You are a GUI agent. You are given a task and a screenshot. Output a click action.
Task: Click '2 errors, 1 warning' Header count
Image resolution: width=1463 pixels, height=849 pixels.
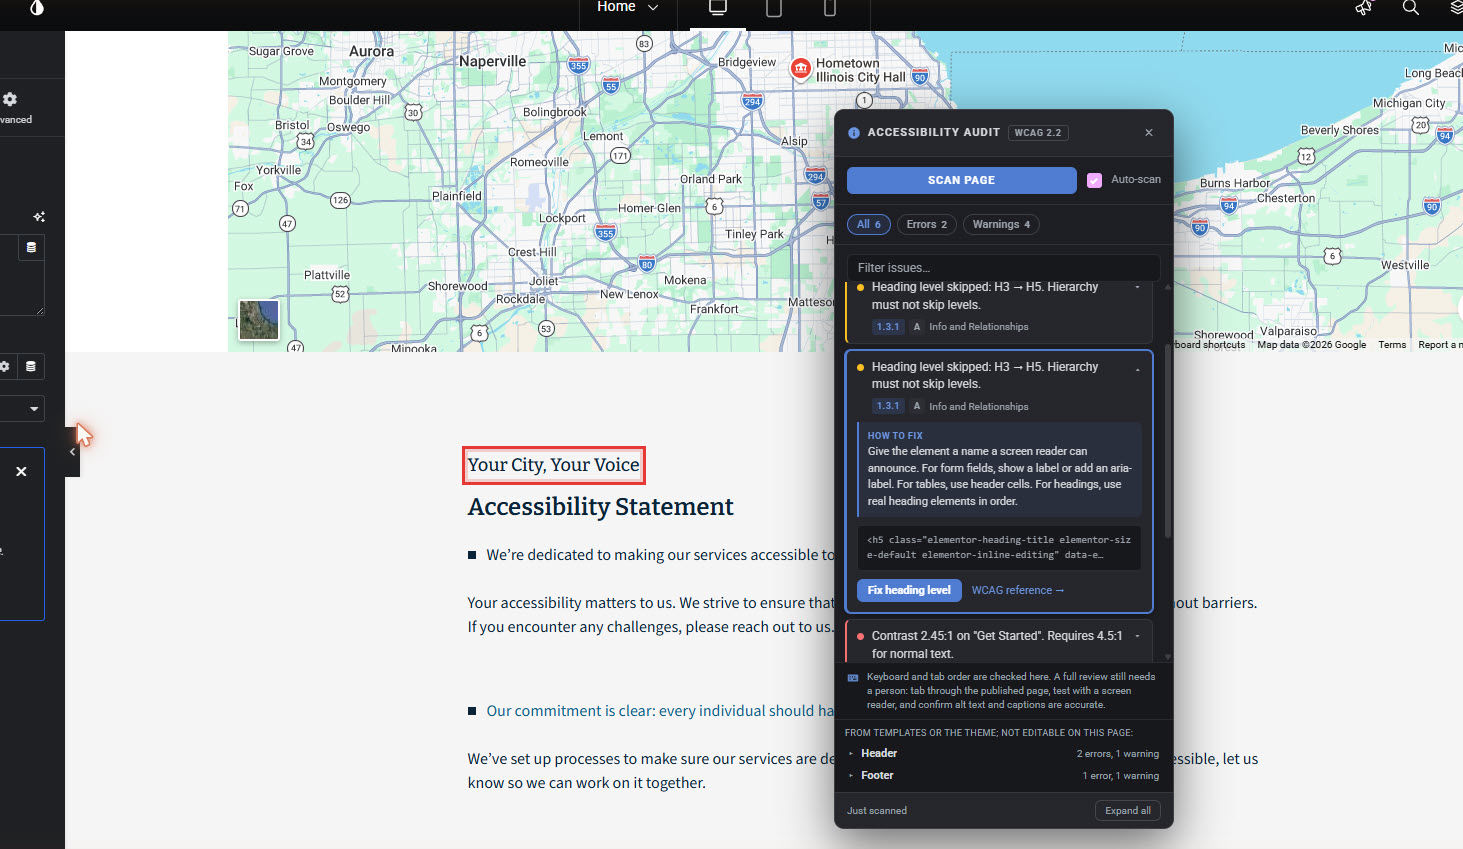coord(1118,754)
